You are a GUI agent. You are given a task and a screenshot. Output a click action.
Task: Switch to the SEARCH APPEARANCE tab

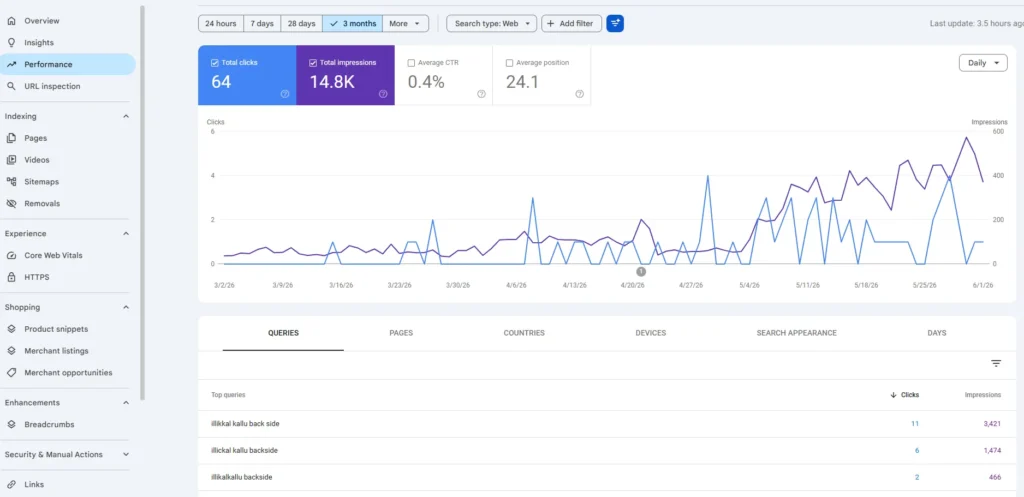(x=797, y=333)
